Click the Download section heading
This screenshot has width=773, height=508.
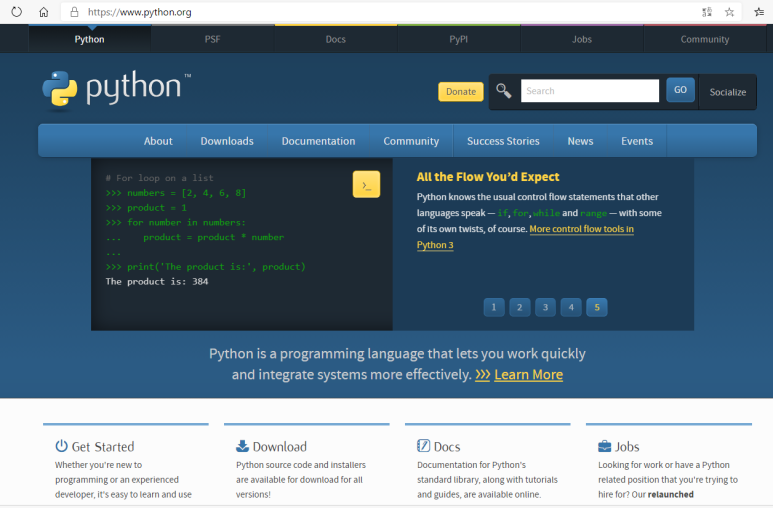(x=280, y=447)
